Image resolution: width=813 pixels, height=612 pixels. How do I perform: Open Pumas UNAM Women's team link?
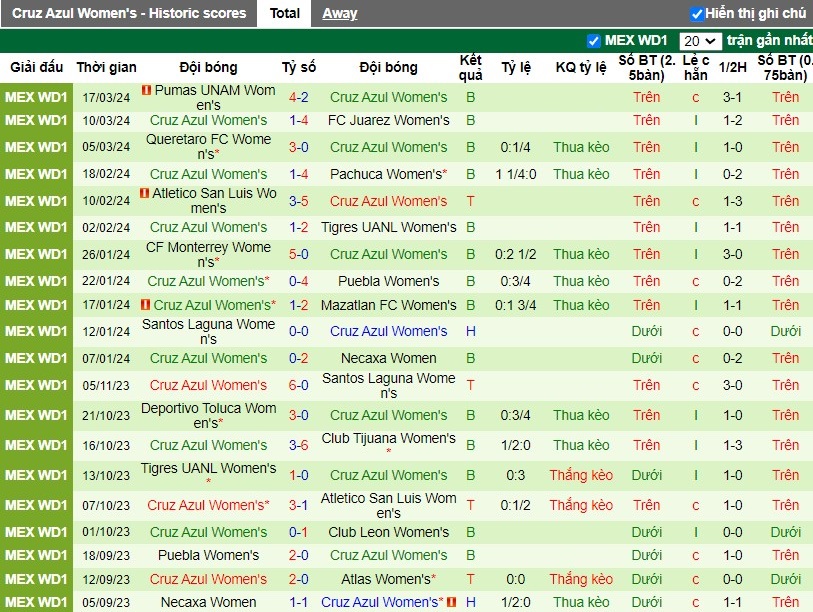click(208, 98)
